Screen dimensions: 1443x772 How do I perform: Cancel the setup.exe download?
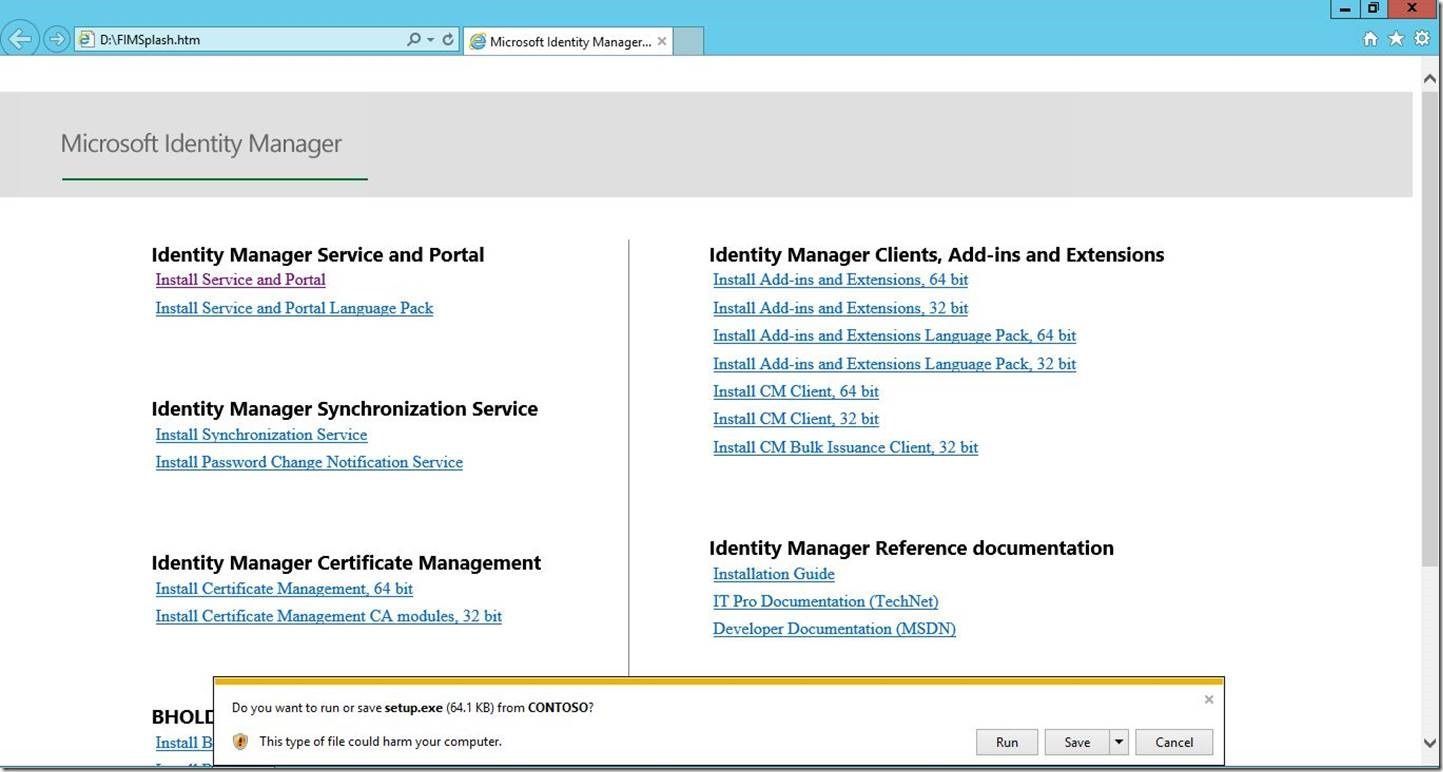pyautogui.click(x=1174, y=742)
